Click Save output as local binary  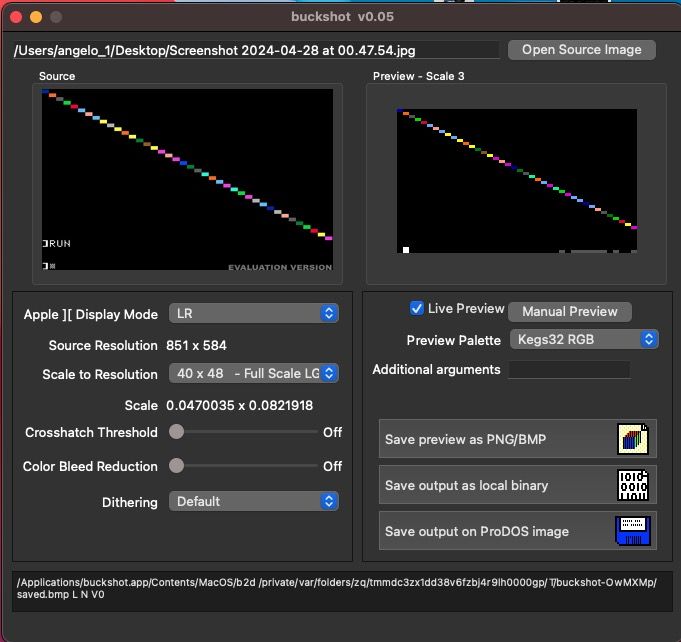click(518, 485)
